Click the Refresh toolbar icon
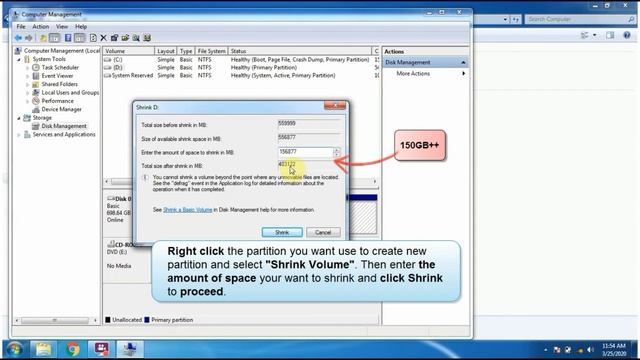 (93, 38)
